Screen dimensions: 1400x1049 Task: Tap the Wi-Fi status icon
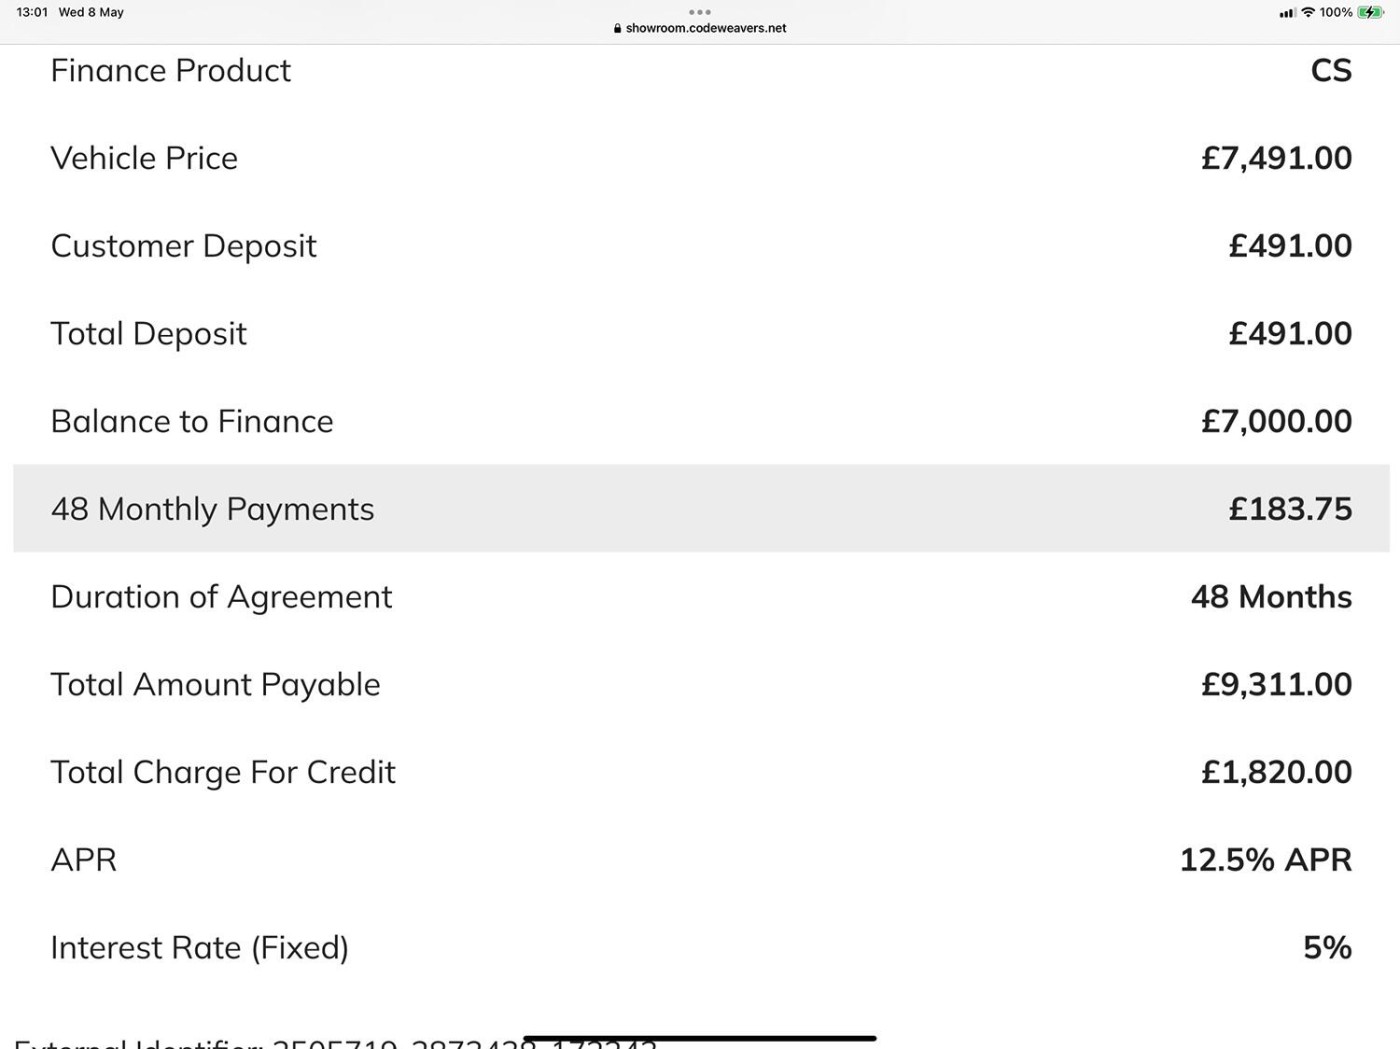click(x=1307, y=12)
